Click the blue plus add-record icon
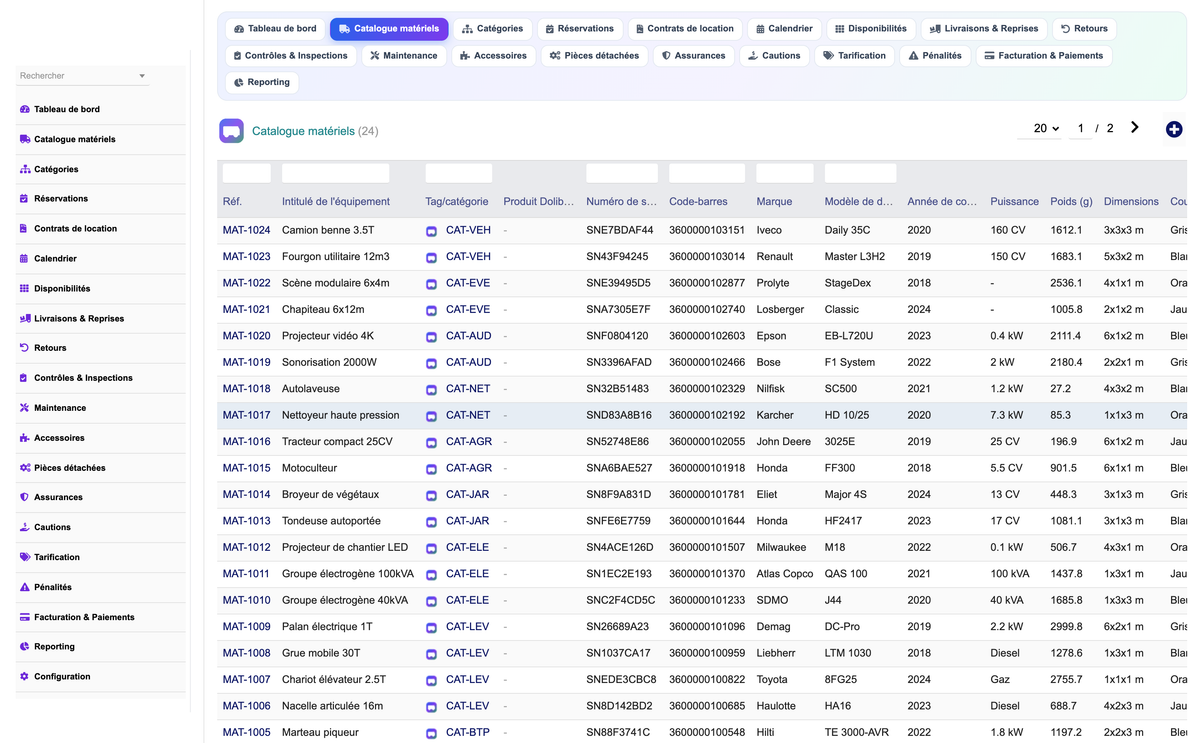1200x743 pixels. 1174,129
